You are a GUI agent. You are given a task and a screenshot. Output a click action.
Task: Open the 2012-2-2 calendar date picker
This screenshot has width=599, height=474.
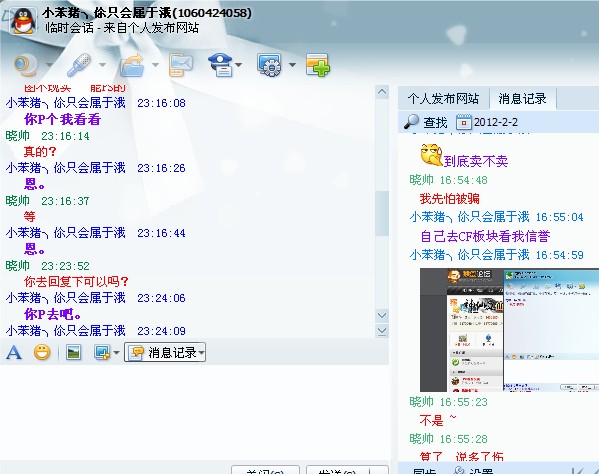click(487, 122)
